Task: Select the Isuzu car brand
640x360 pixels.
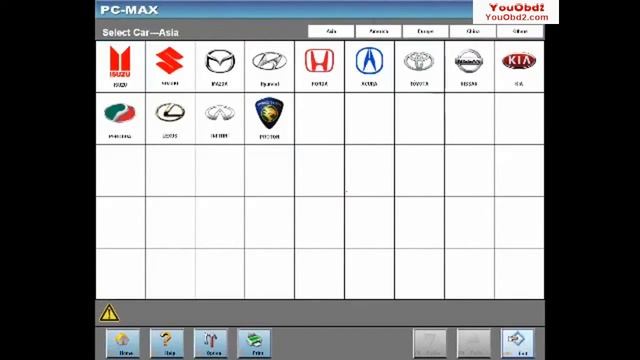Action: click(120, 67)
